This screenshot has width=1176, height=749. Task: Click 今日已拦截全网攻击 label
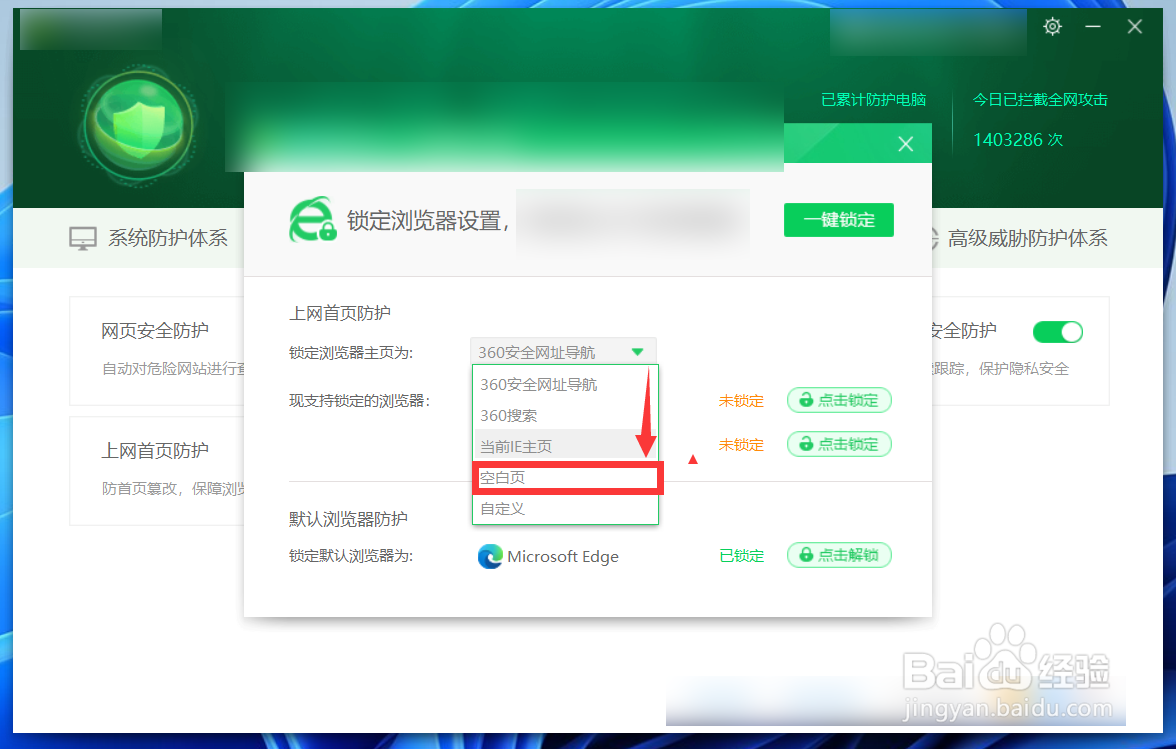click(1040, 100)
